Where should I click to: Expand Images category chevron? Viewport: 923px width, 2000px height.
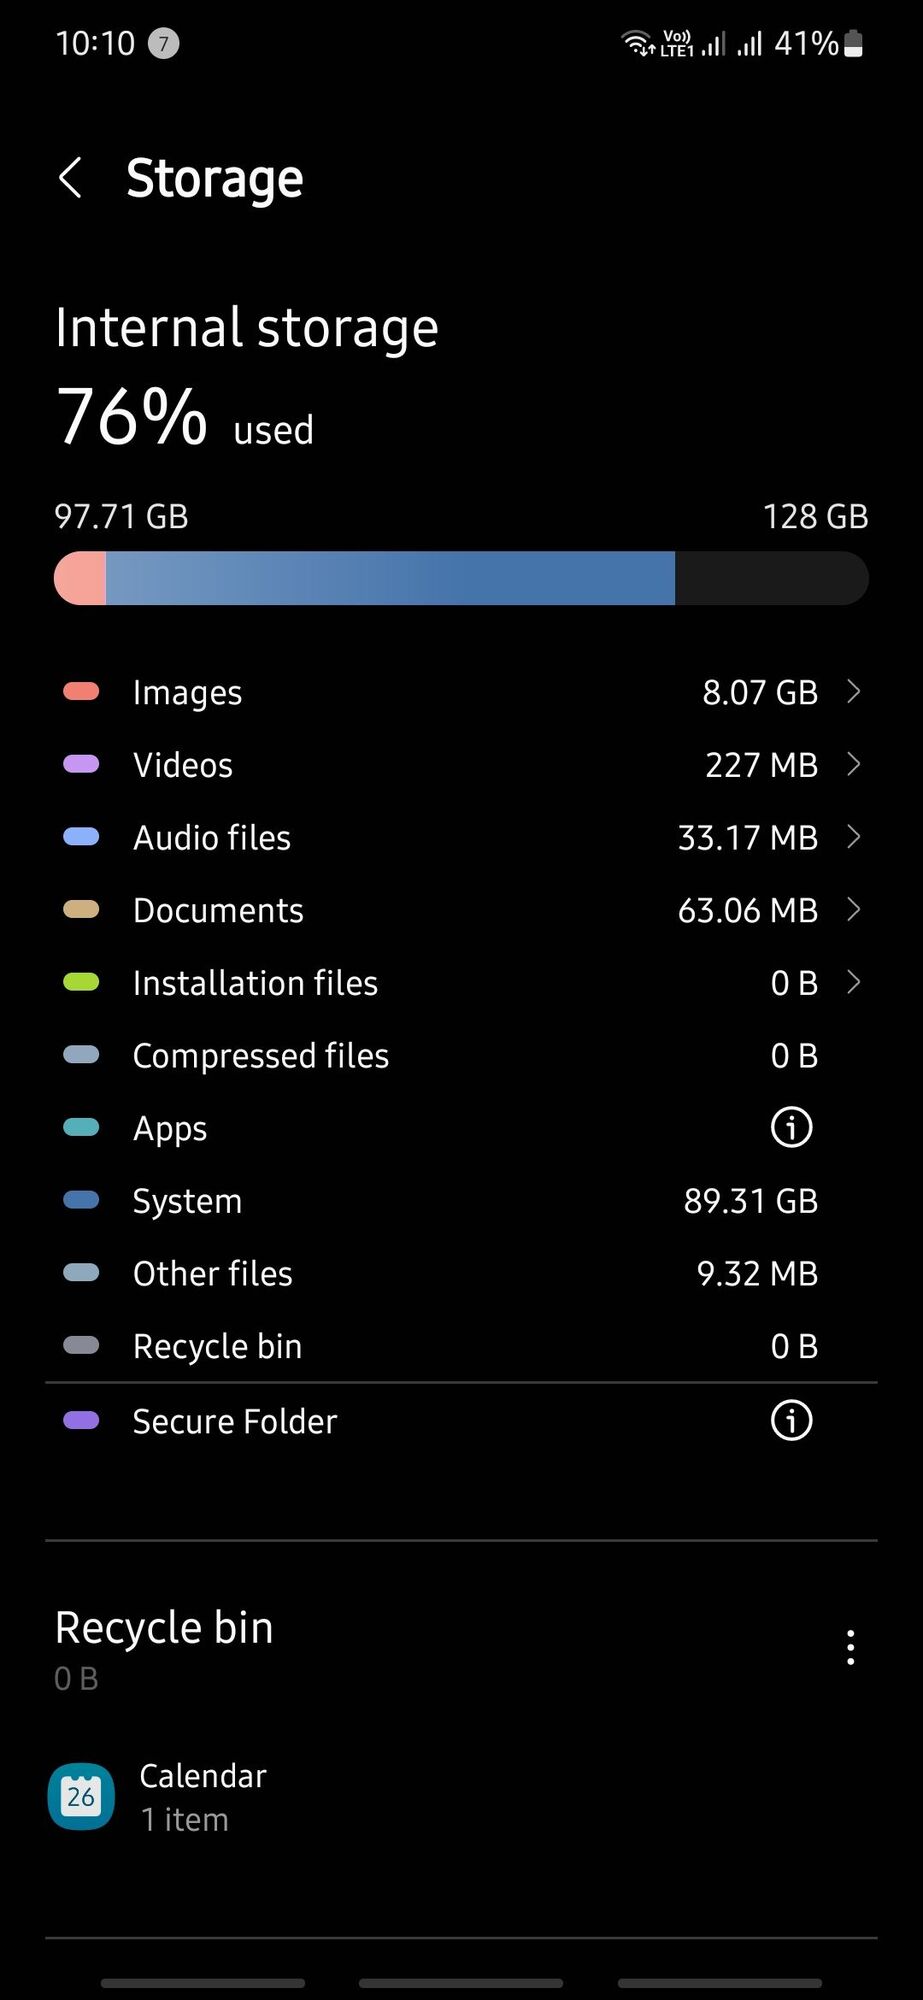click(x=853, y=691)
